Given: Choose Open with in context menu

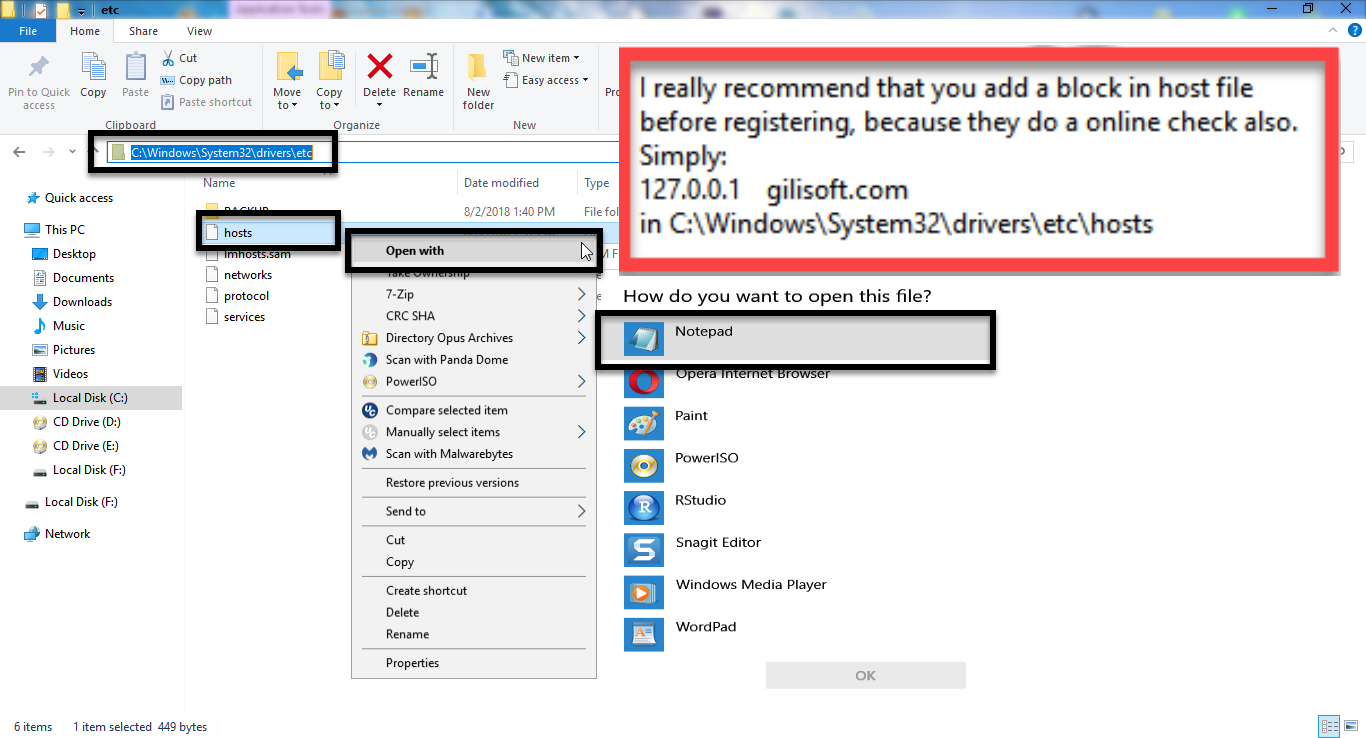Looking at the screenshot, I should coord(473,251).
